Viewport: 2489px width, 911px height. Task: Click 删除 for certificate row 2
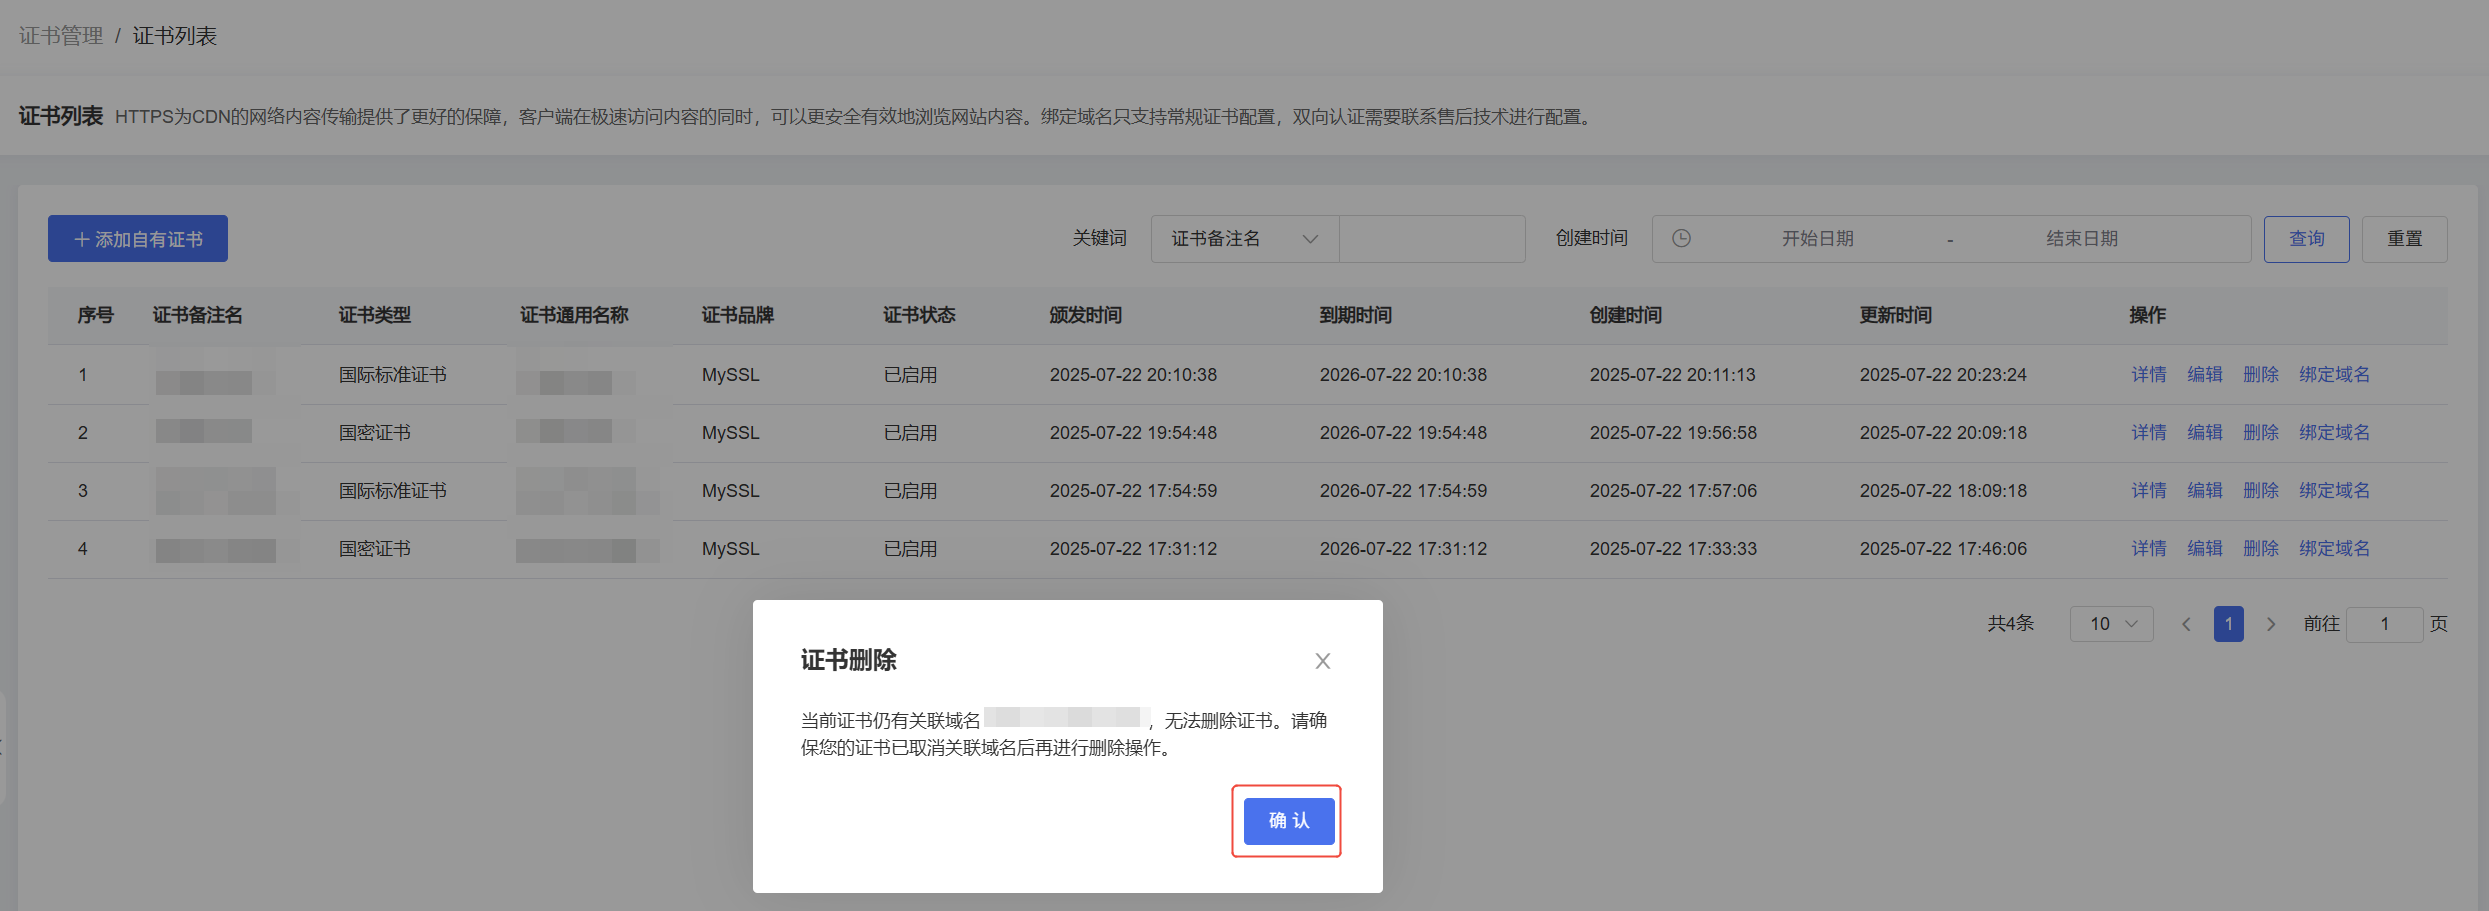(x=2261, y=432)
